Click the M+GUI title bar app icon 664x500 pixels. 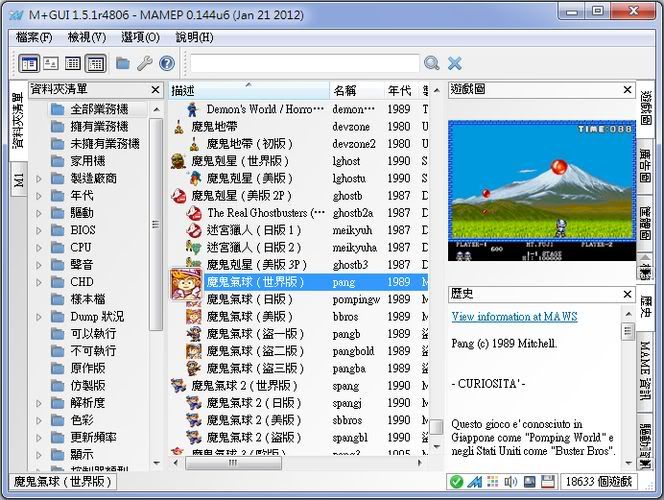coord(16,15)
